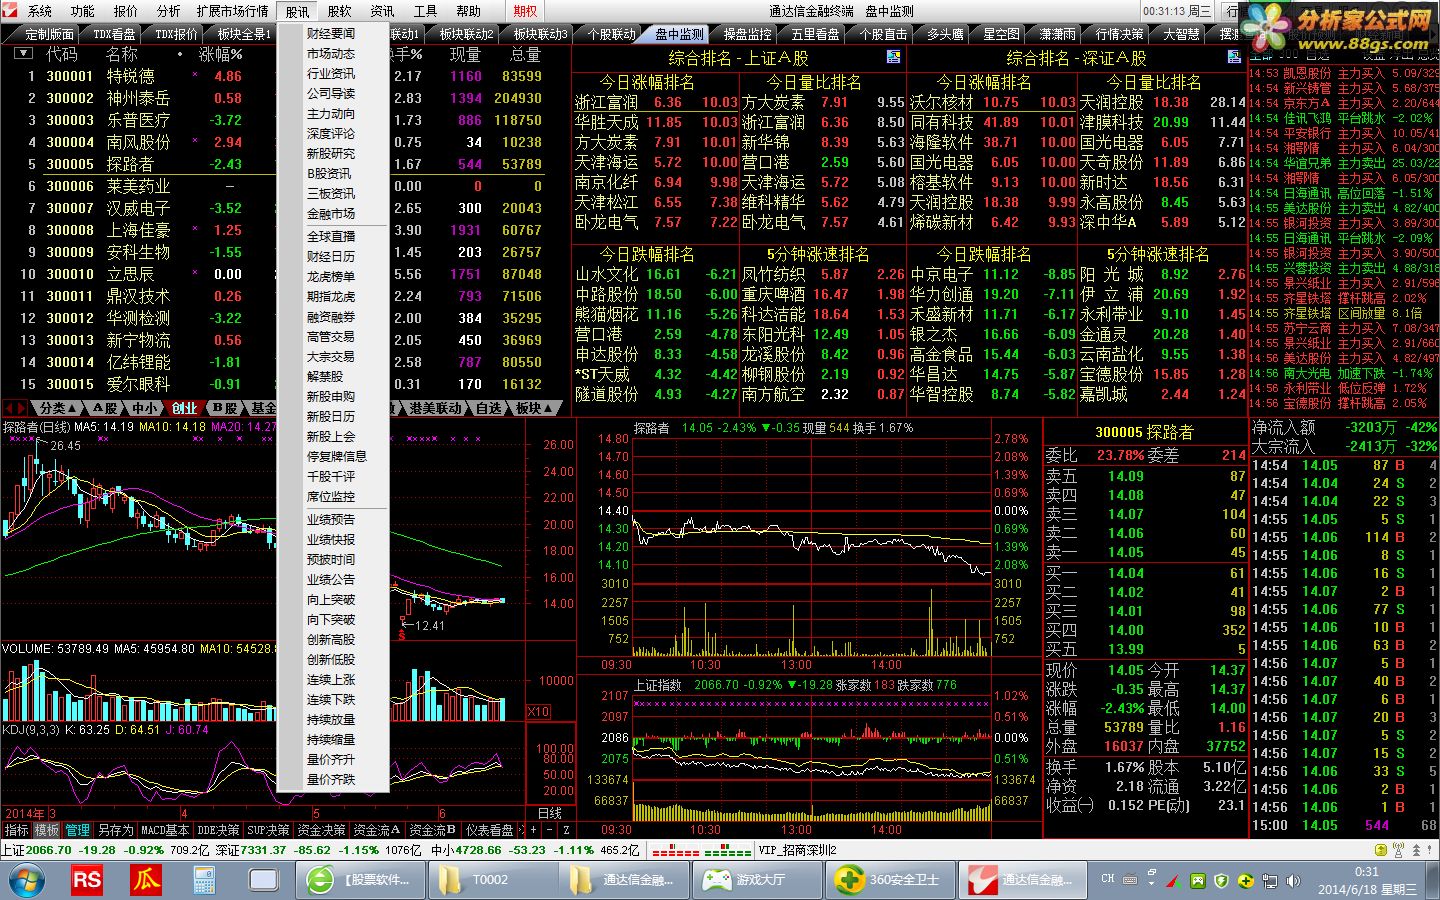Open the T0002 folder taskbar item
Screen dimensions: 1440x900
(x=490, y=880)
